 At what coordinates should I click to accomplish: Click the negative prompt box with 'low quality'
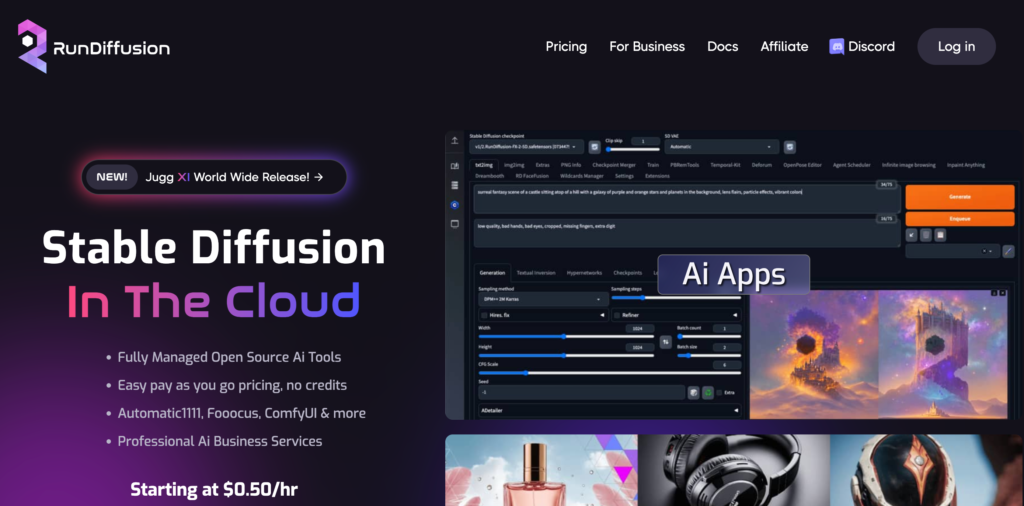tap(687, 233)
